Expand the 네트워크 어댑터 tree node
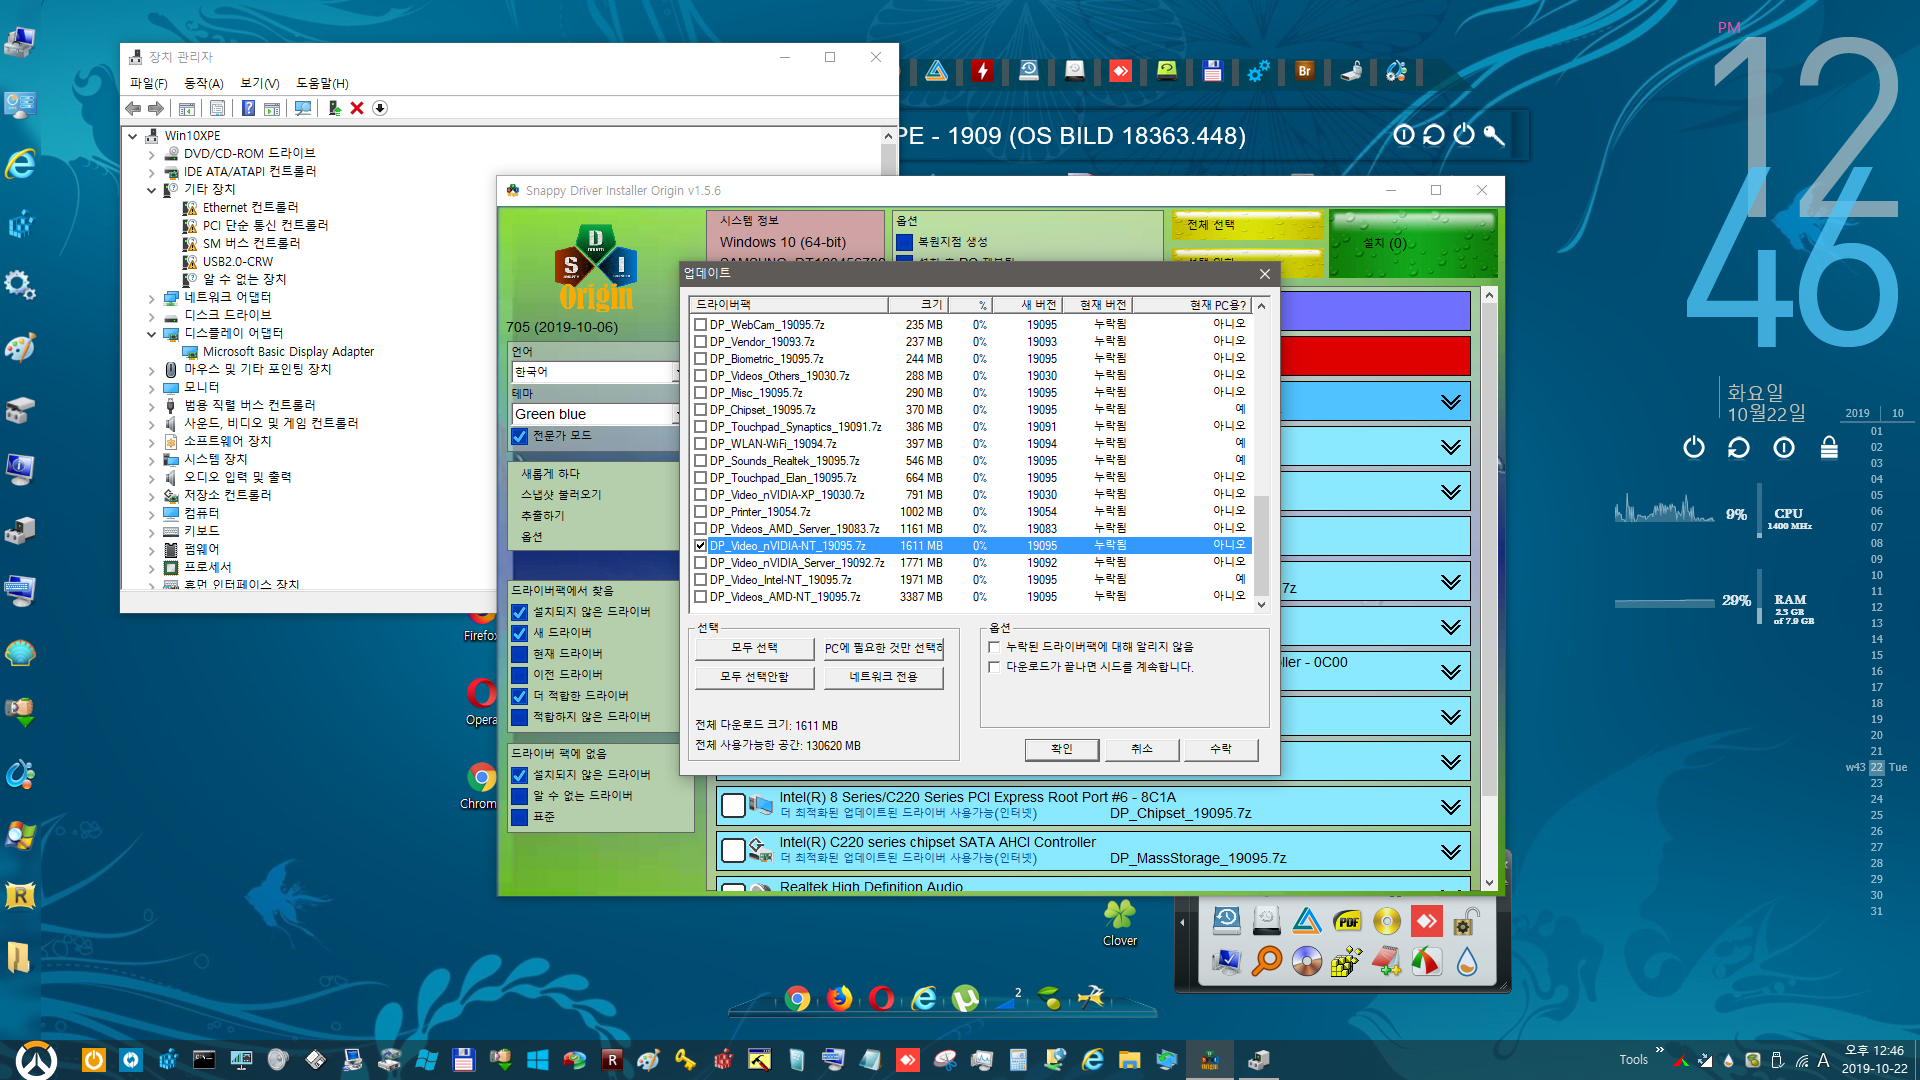This screenshot has width=1920, height=1080. (151, 298)
